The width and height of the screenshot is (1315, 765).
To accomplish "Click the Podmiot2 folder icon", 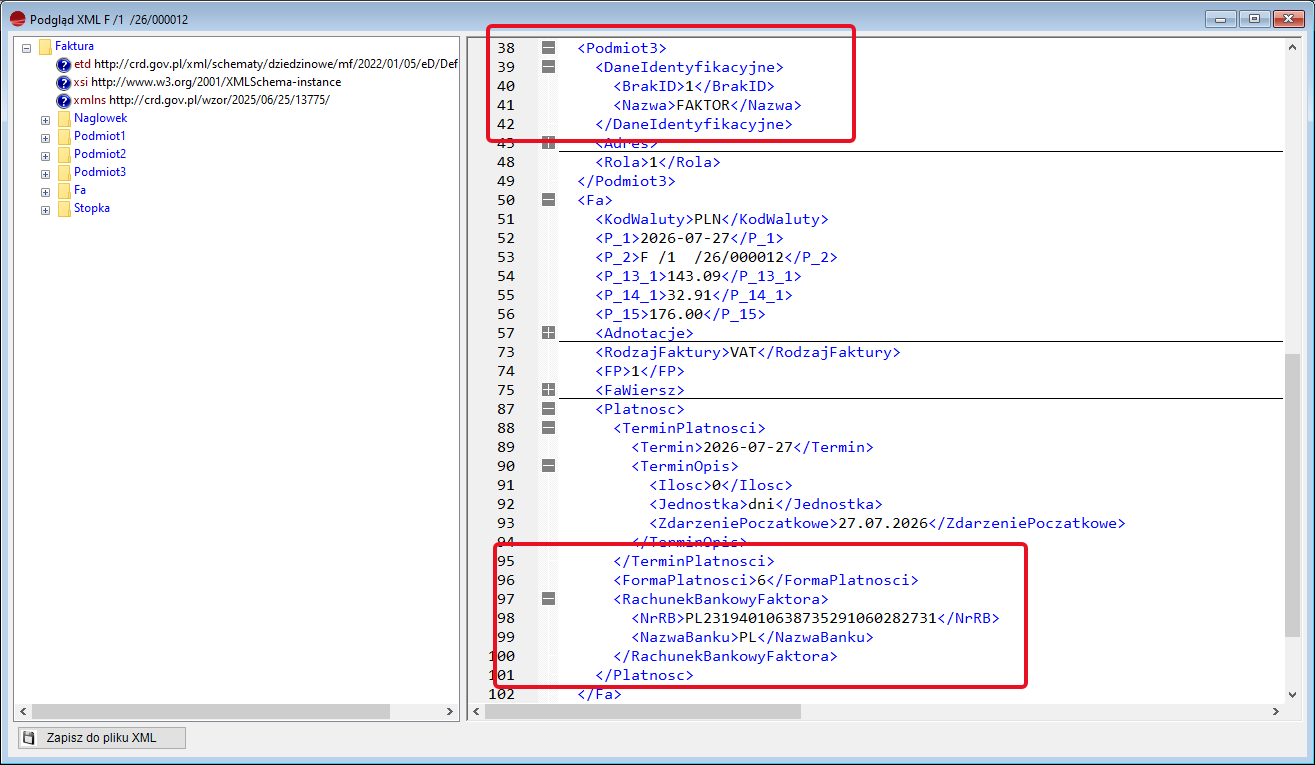I will tap(64, 154).
